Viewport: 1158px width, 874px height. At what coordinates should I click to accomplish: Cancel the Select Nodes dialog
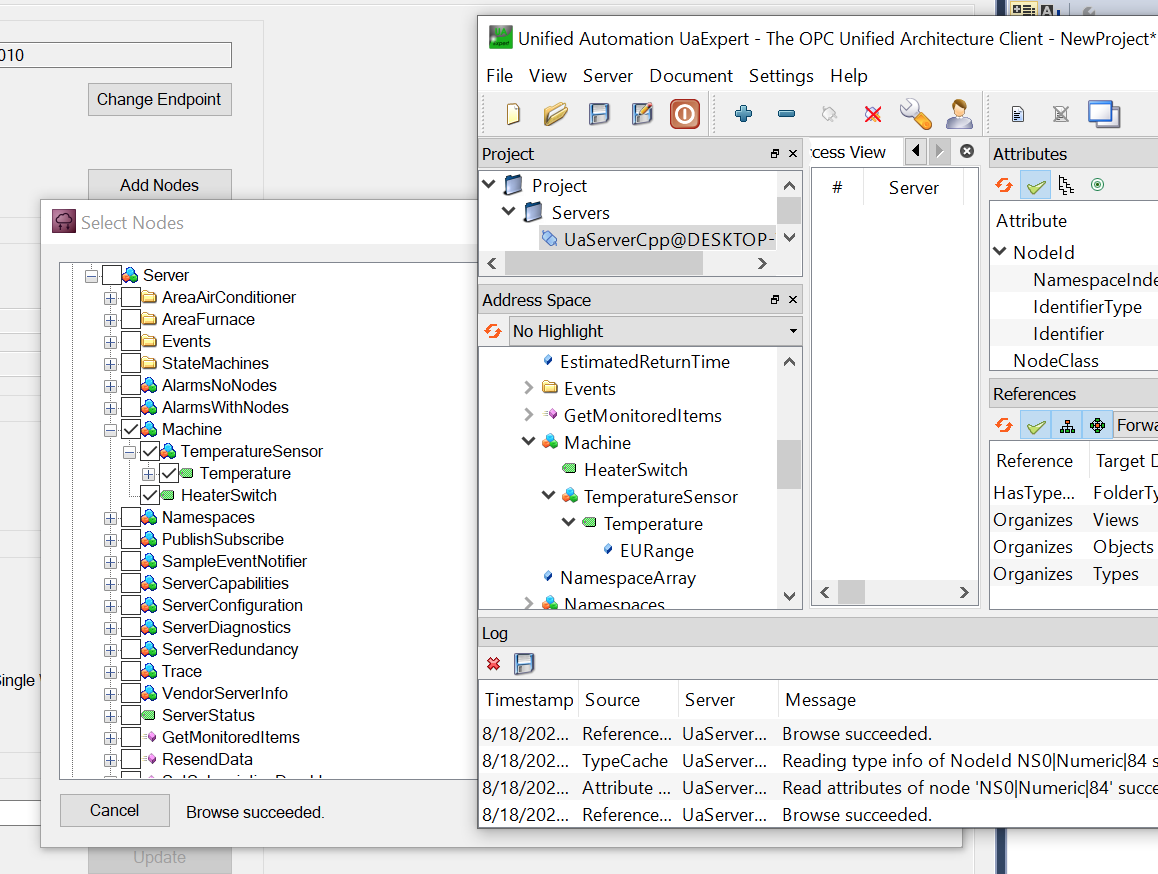(114, 810)
